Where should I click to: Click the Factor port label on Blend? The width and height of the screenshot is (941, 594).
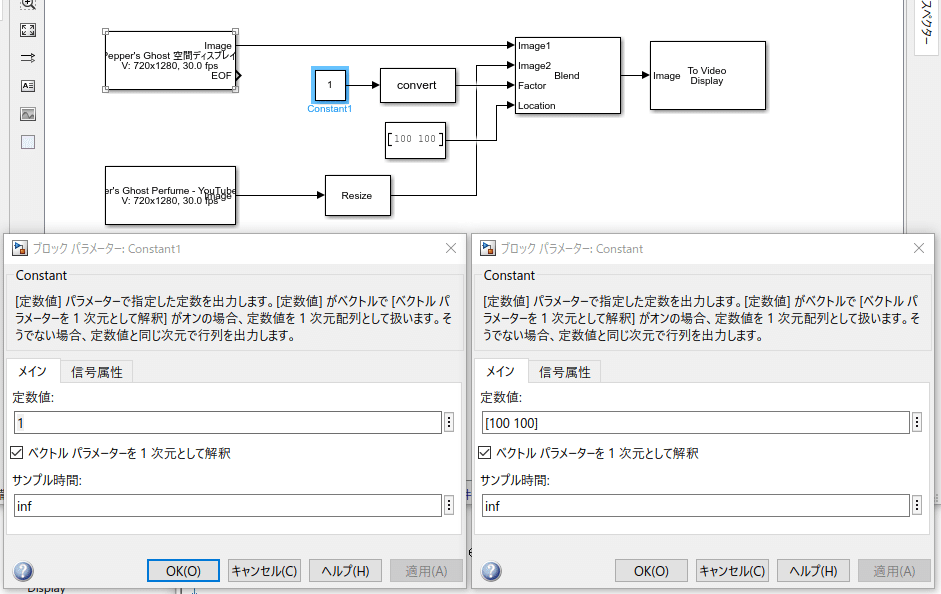coord(532,86)
